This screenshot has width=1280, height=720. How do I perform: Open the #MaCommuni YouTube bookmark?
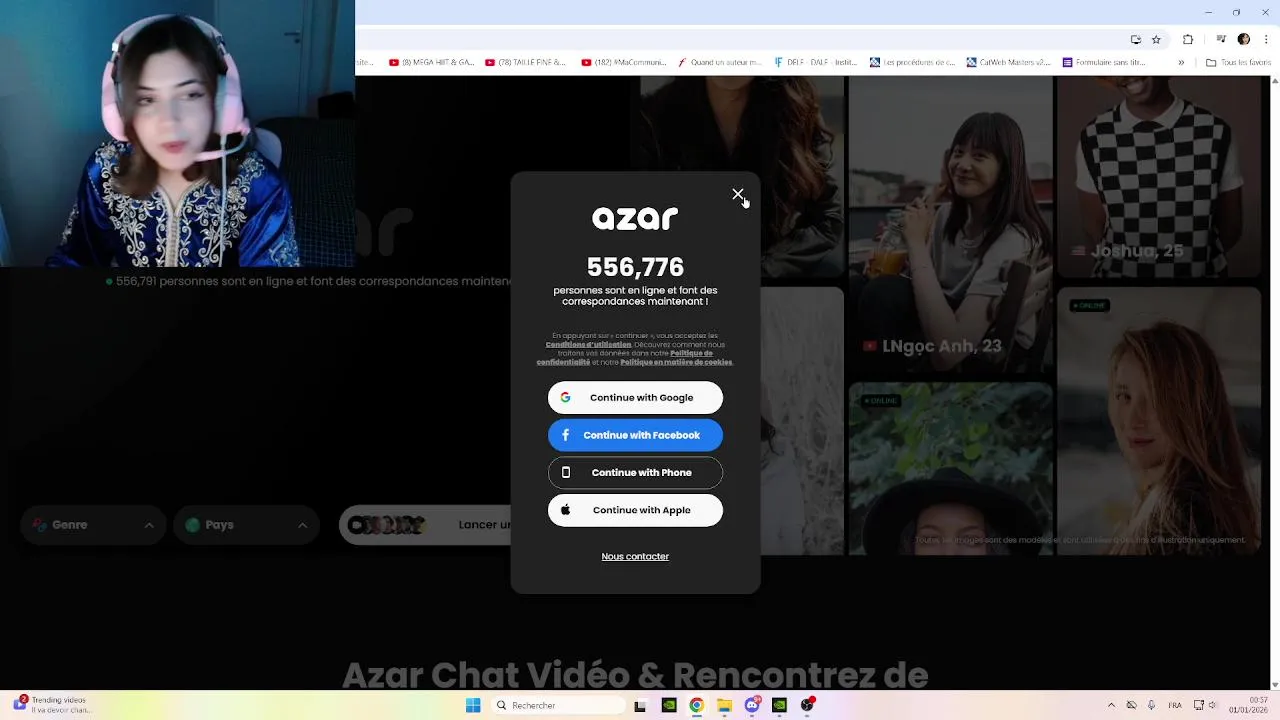point(623,62)
